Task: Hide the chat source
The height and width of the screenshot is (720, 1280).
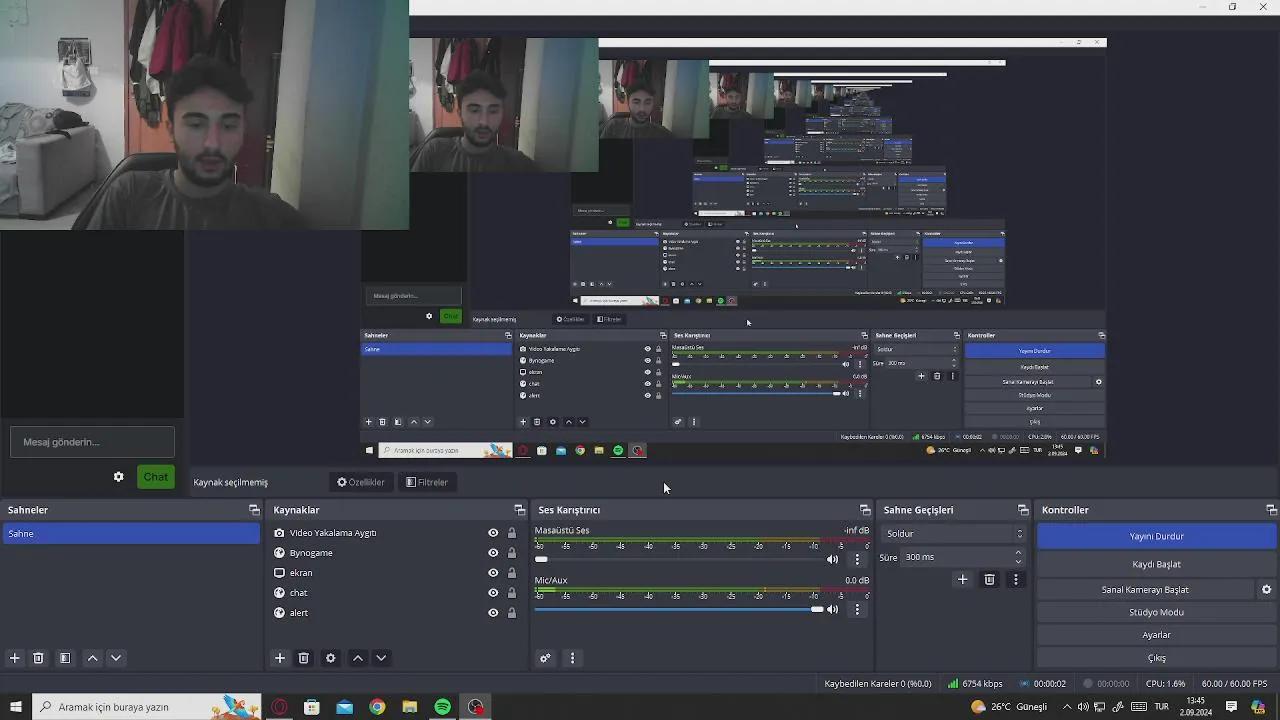Action: 493,593
